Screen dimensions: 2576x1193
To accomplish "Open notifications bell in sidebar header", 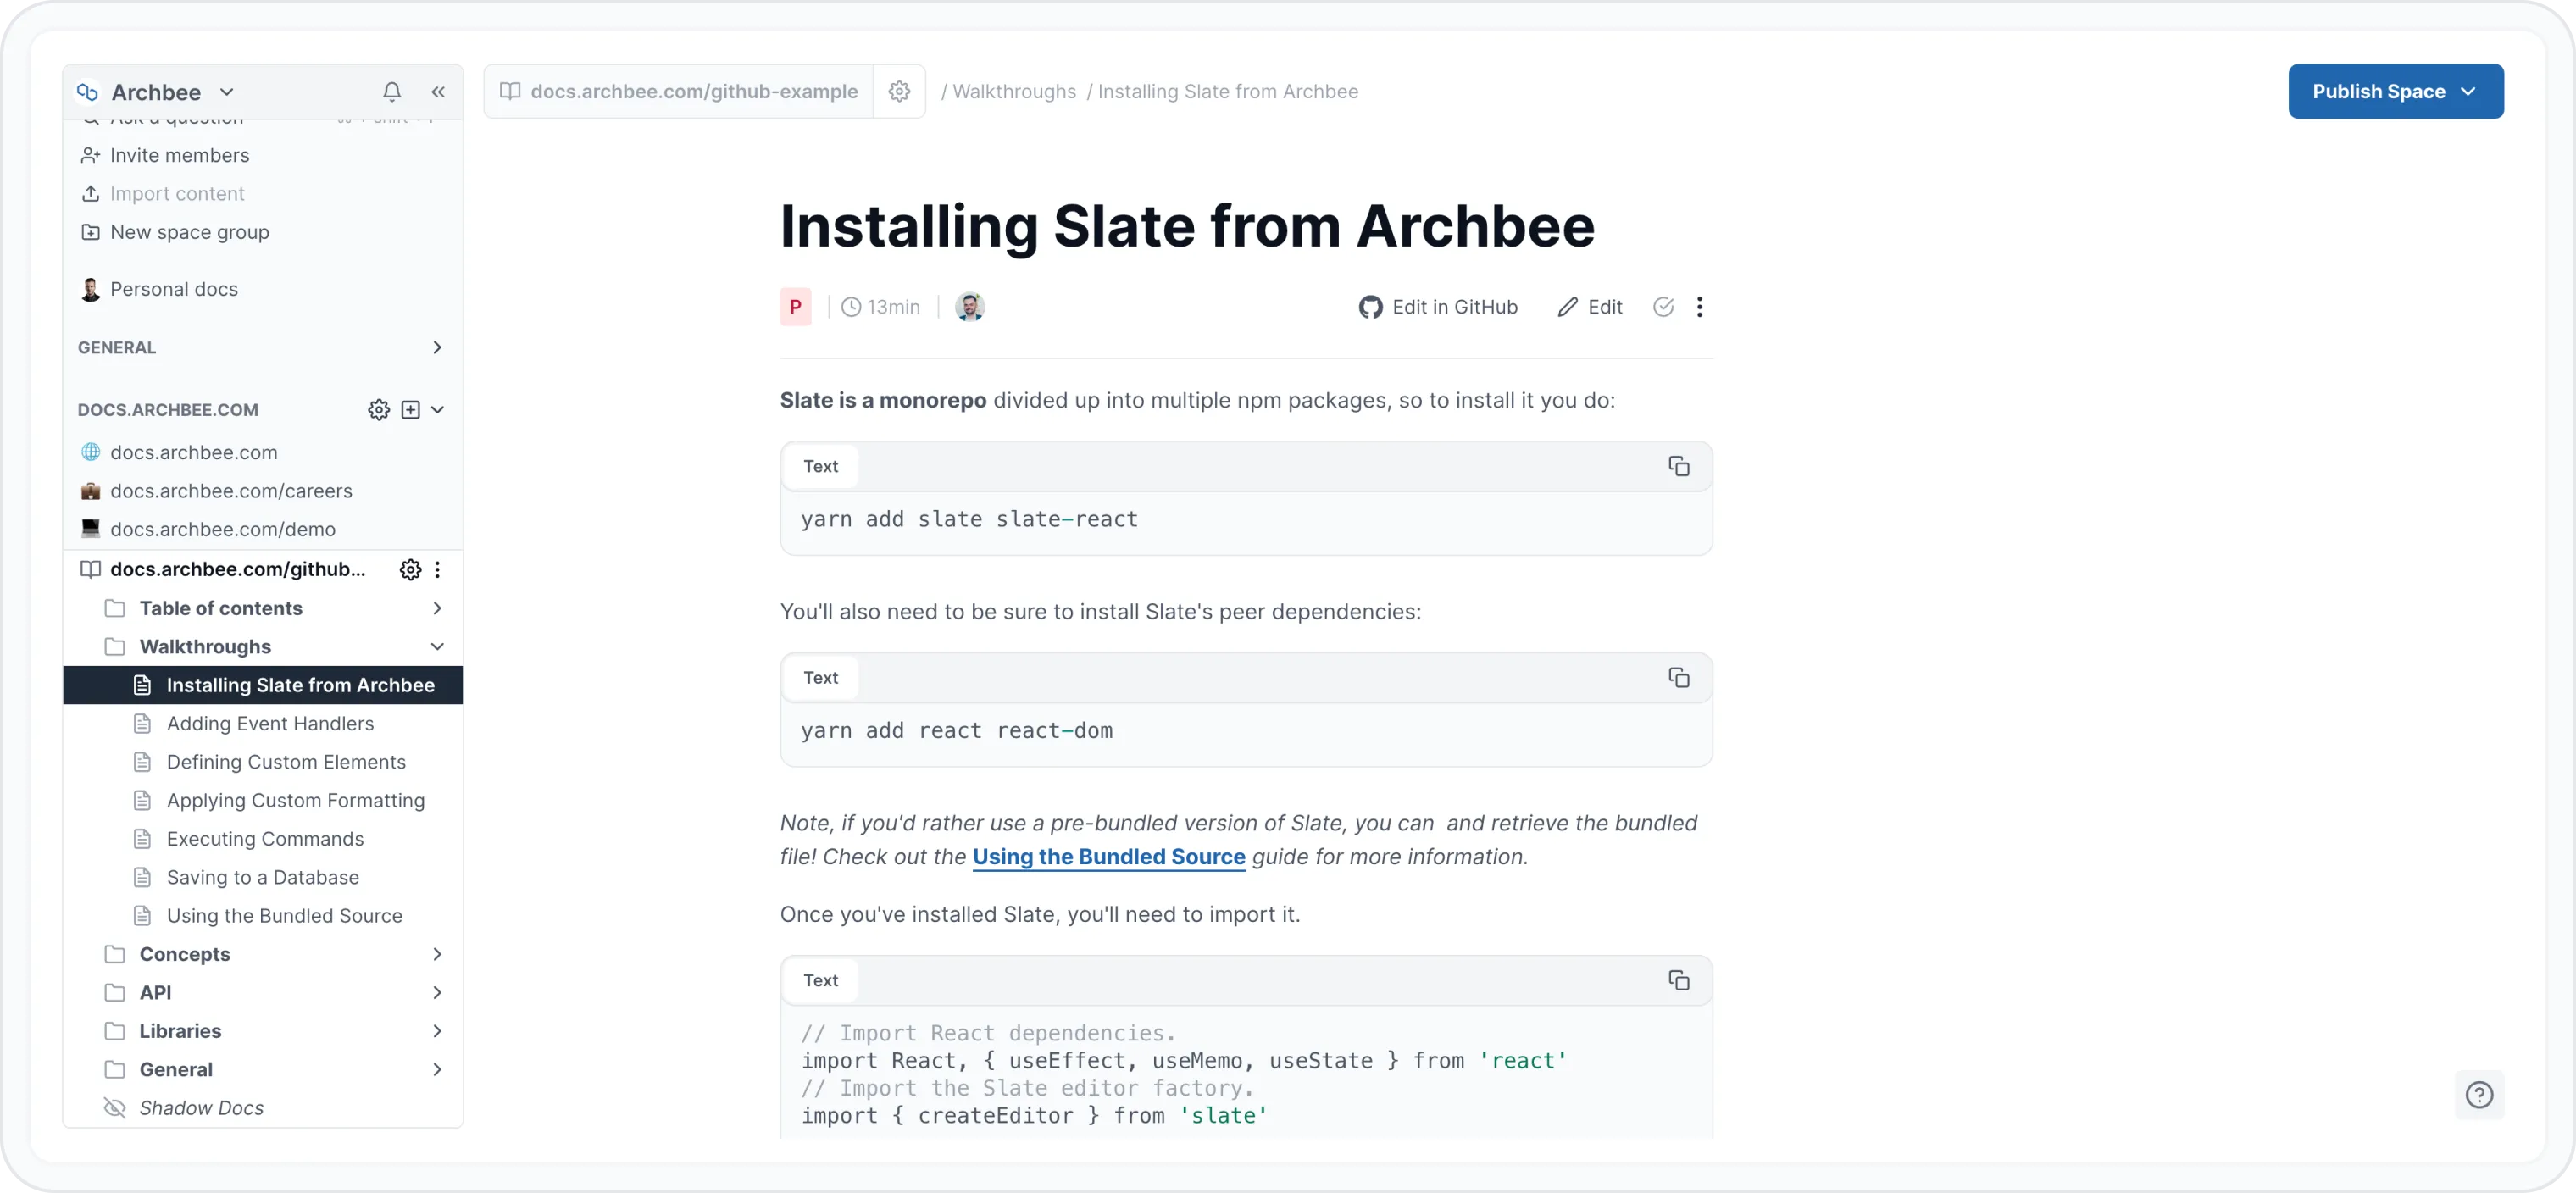I will pyautogui.click(x=392, y=92).
